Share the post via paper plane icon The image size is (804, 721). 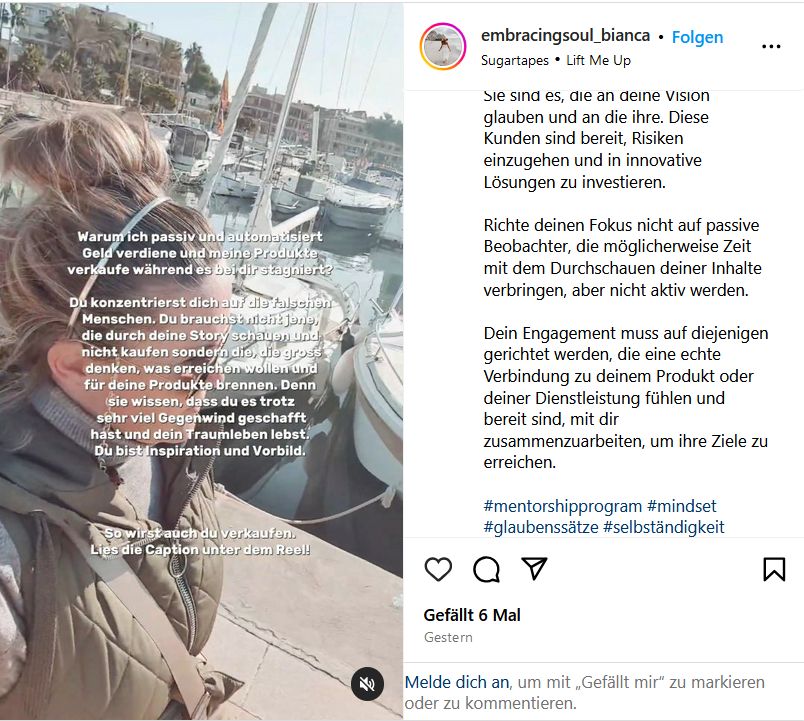coord(534,568)
